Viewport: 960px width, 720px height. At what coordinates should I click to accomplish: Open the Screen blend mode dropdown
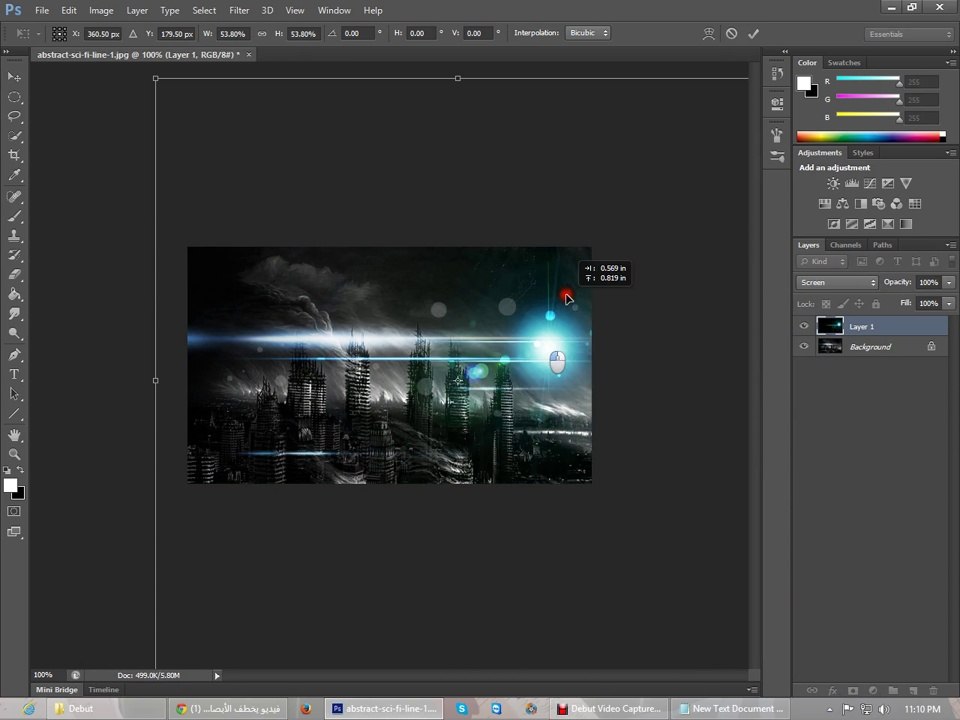click(x=837, y=282)
